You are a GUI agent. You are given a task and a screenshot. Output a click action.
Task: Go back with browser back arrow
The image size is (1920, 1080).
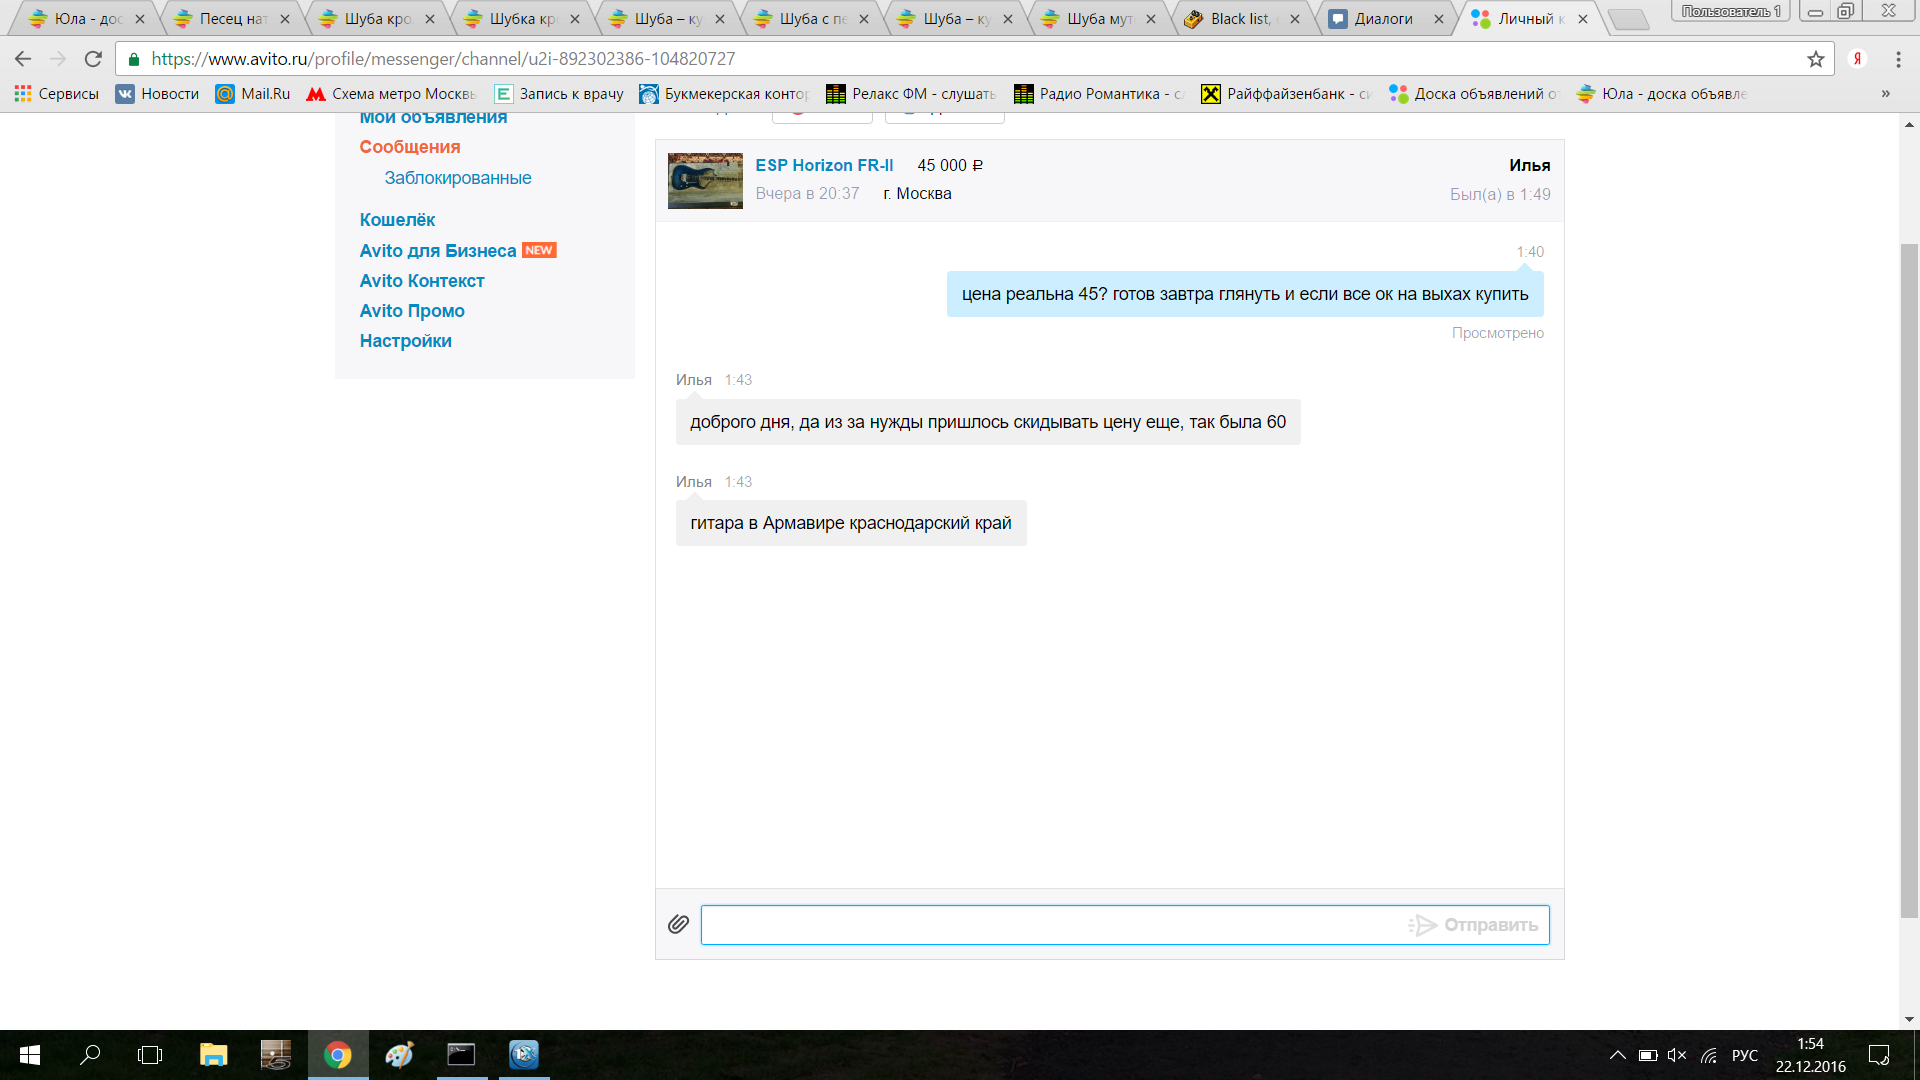point(23,59)
